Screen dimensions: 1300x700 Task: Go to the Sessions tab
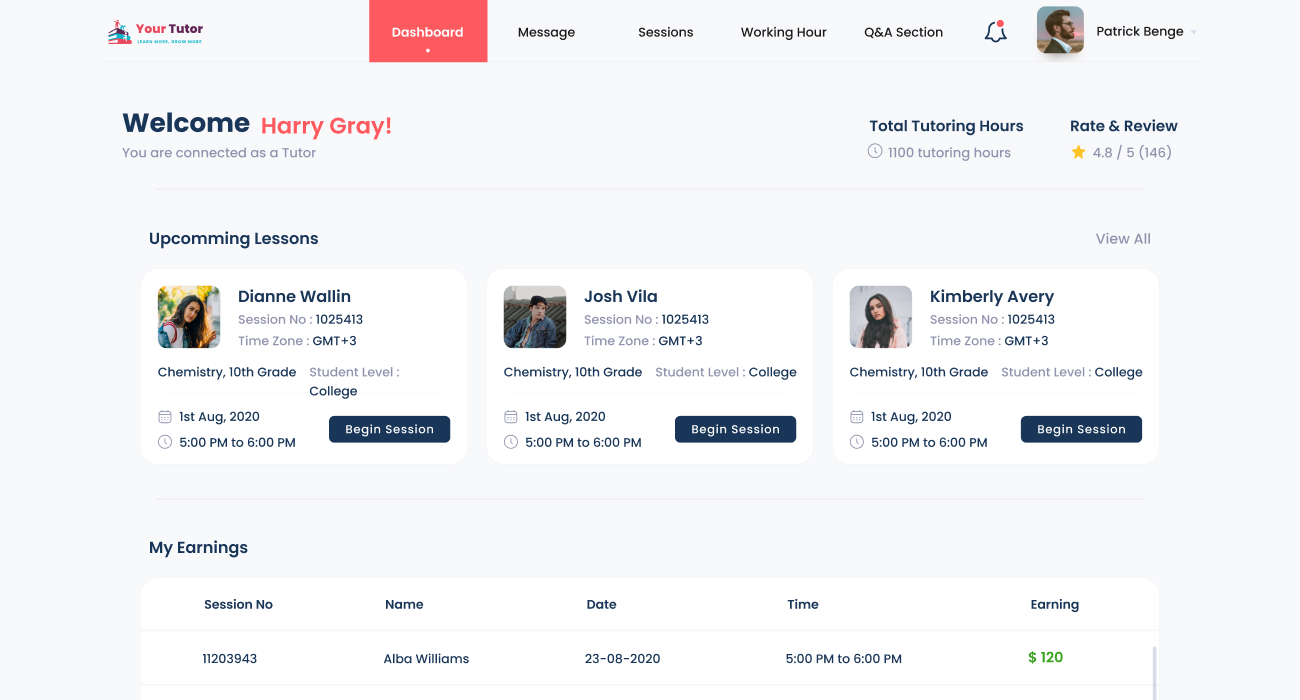(665, 32)
